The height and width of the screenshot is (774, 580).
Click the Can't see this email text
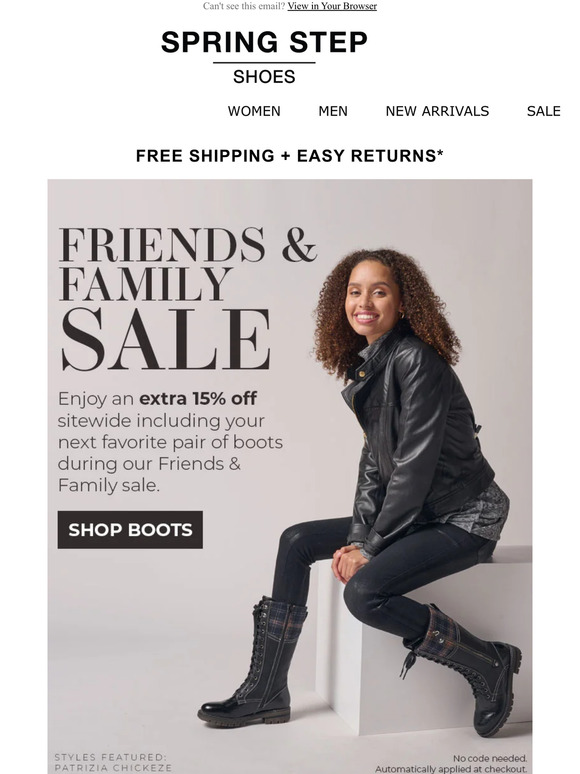click(x=244, y=6)
